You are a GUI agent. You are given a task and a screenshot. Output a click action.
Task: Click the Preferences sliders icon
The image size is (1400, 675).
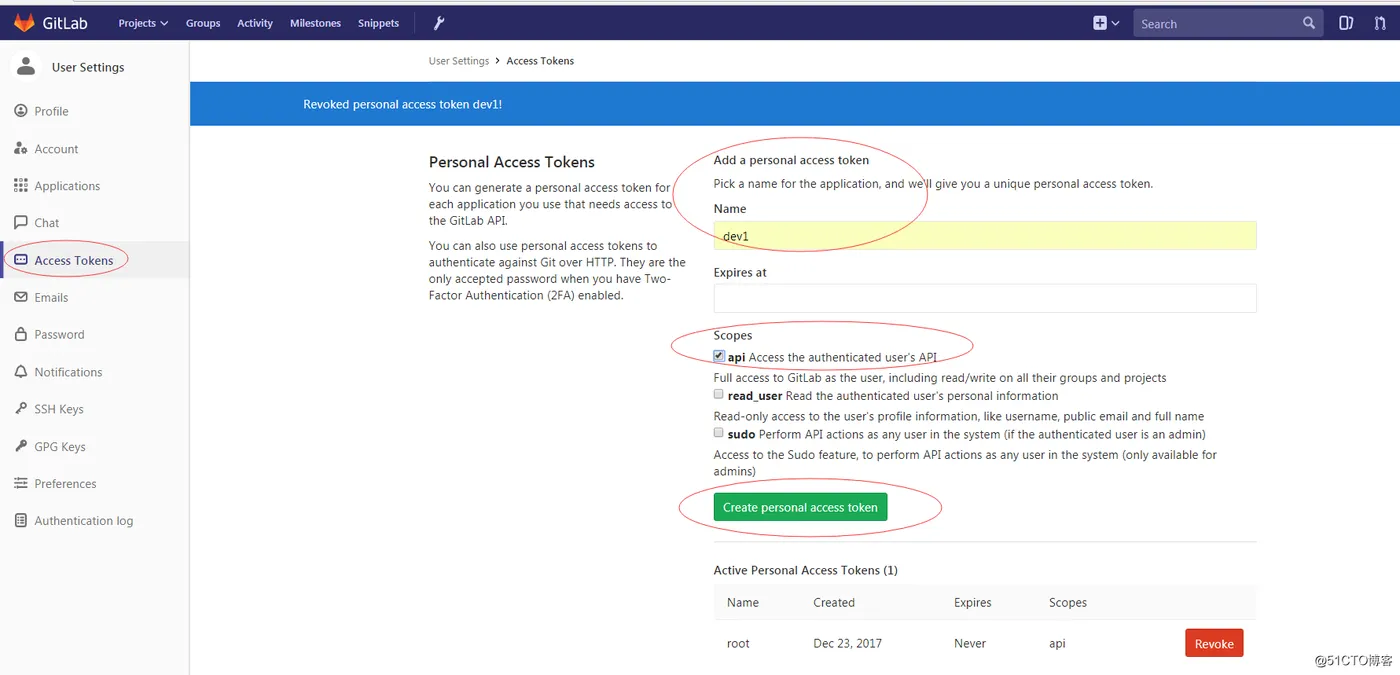[20, 483]
